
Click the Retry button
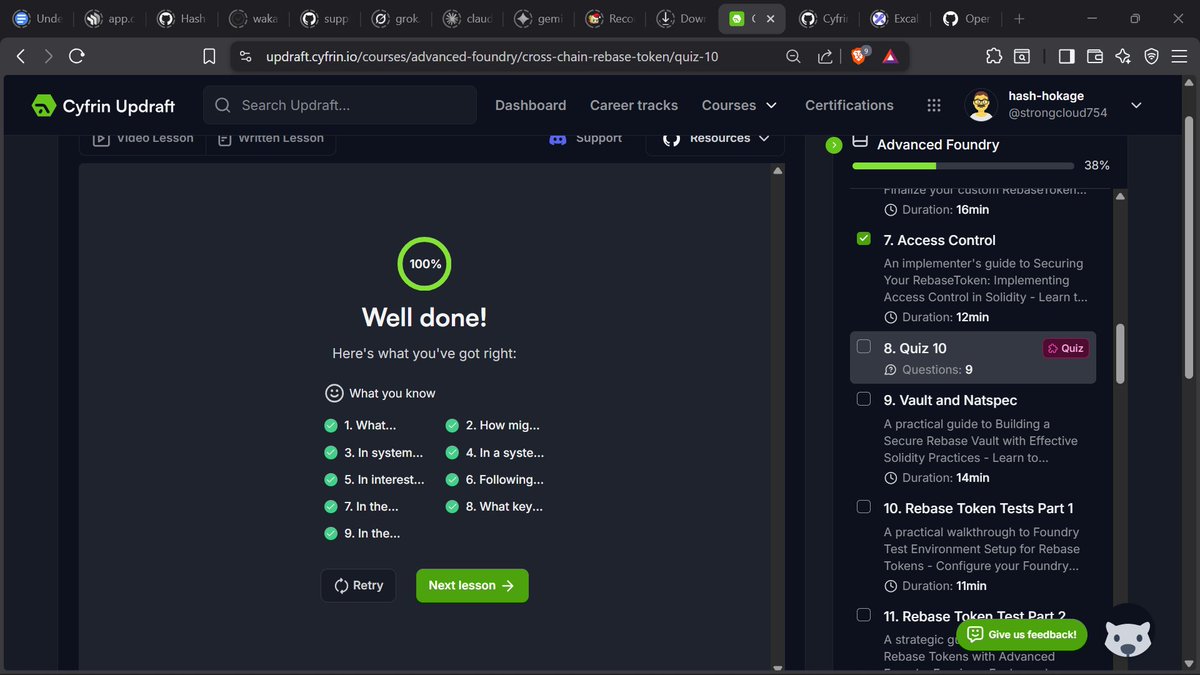(358, 585)
